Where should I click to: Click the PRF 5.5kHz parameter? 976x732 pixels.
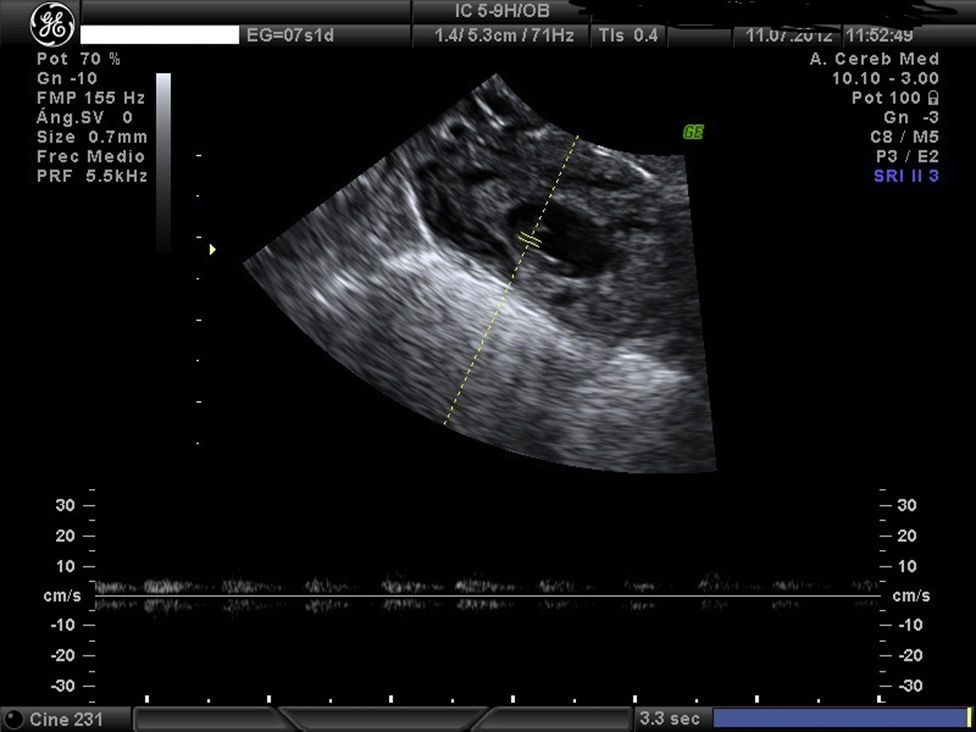coord(92,176)
